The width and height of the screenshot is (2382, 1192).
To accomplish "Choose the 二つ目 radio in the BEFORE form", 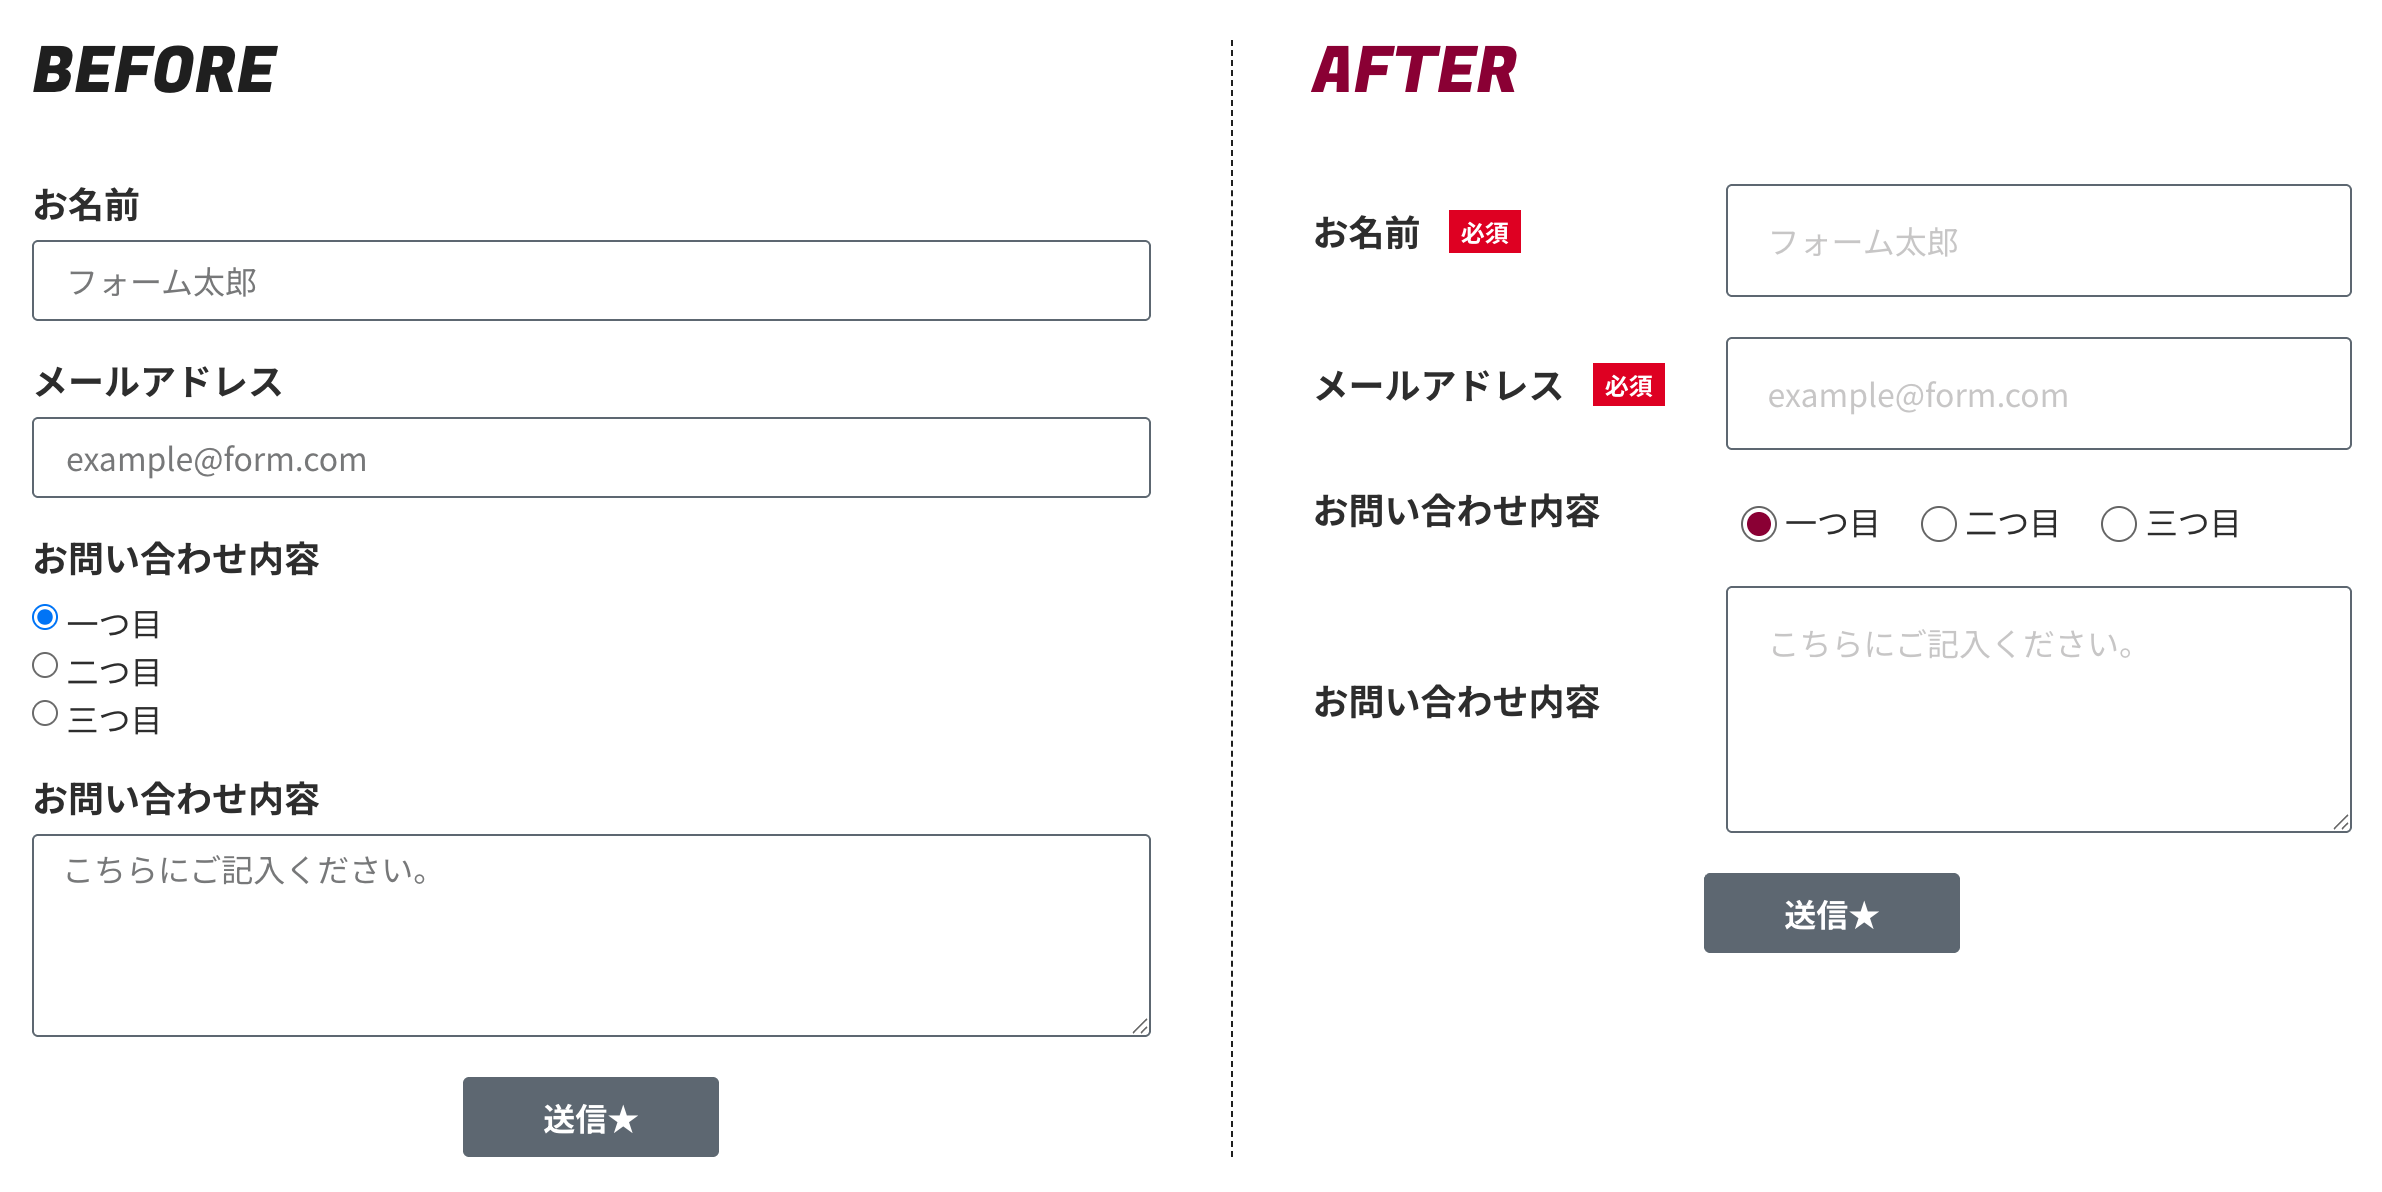I will click(45, 665).
